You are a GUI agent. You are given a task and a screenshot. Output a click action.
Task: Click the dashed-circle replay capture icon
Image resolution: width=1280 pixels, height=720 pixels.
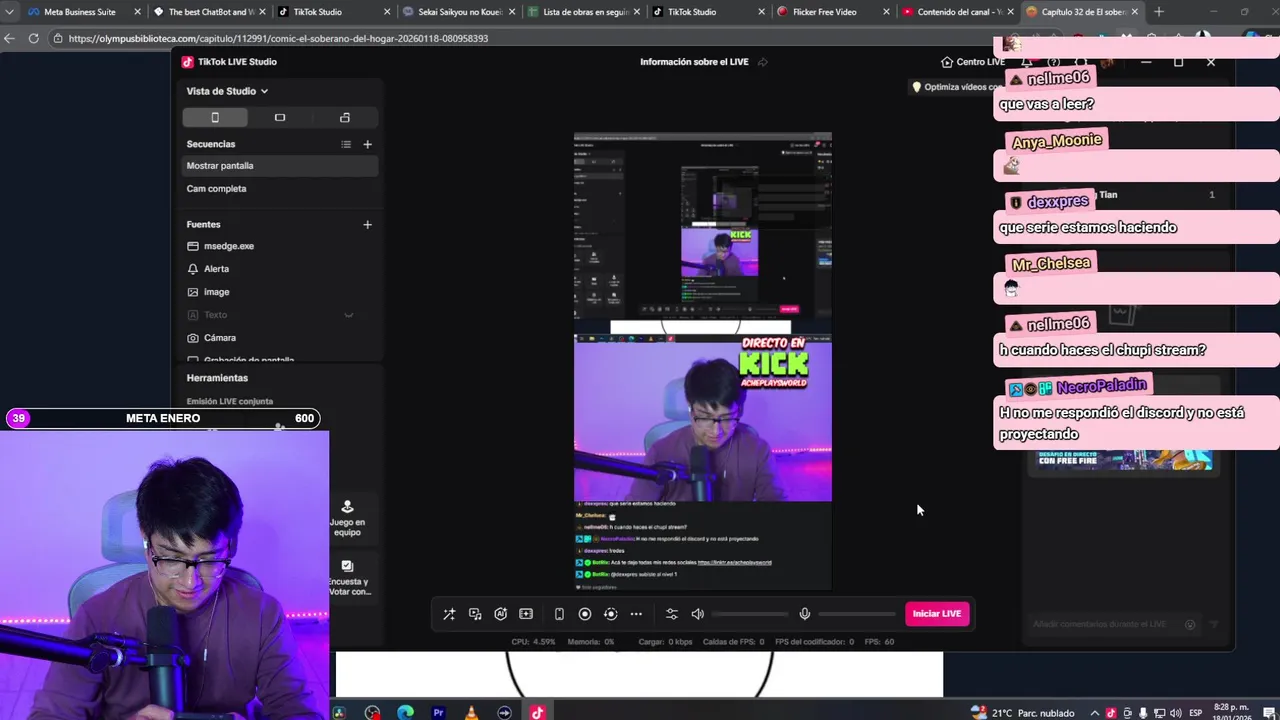click(x=610, y=614)
